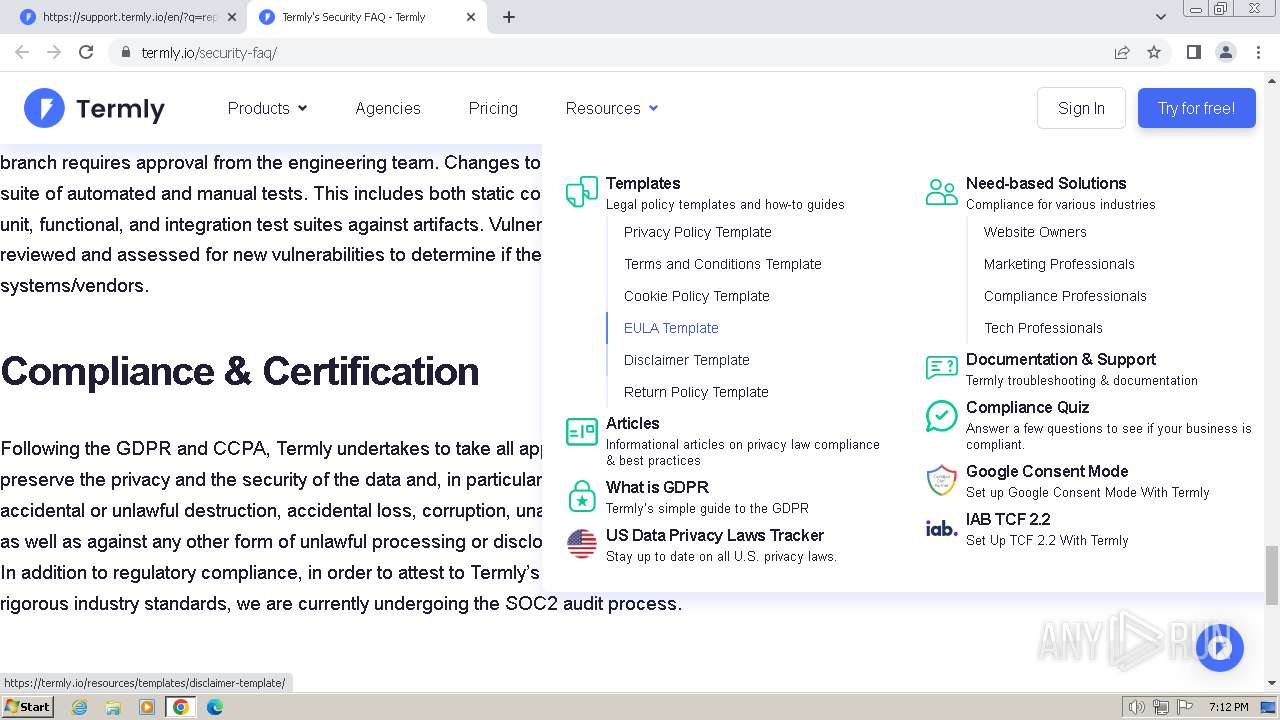Click the Documentation & Support chat icon

click(x=942, y=368)
